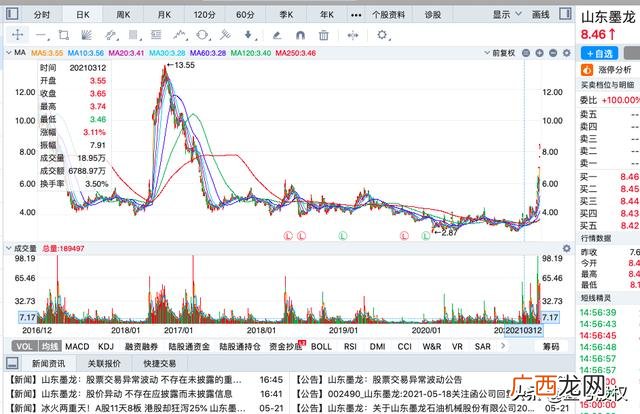This screenshot has width=640, height=414.
Task: Toggle VOL indicator button
Action: pyautogui.click(x=24, y=346)
